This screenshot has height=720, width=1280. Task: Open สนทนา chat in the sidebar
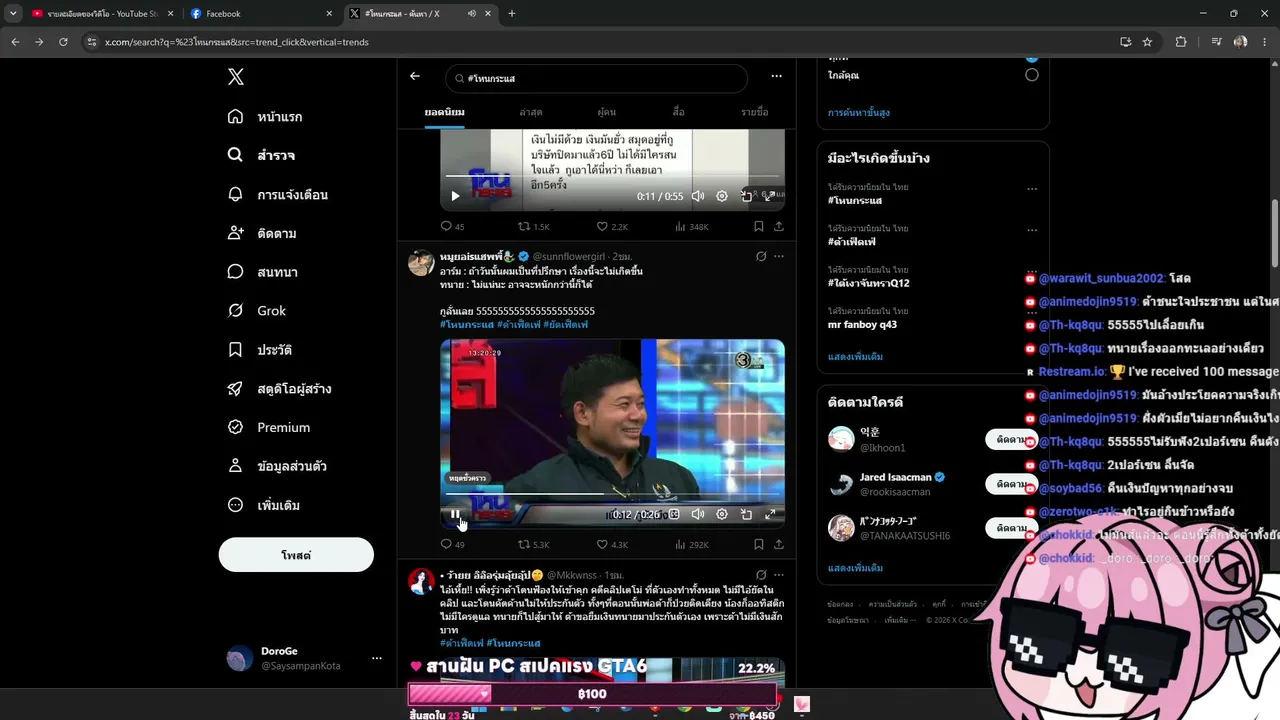(263, 272)
